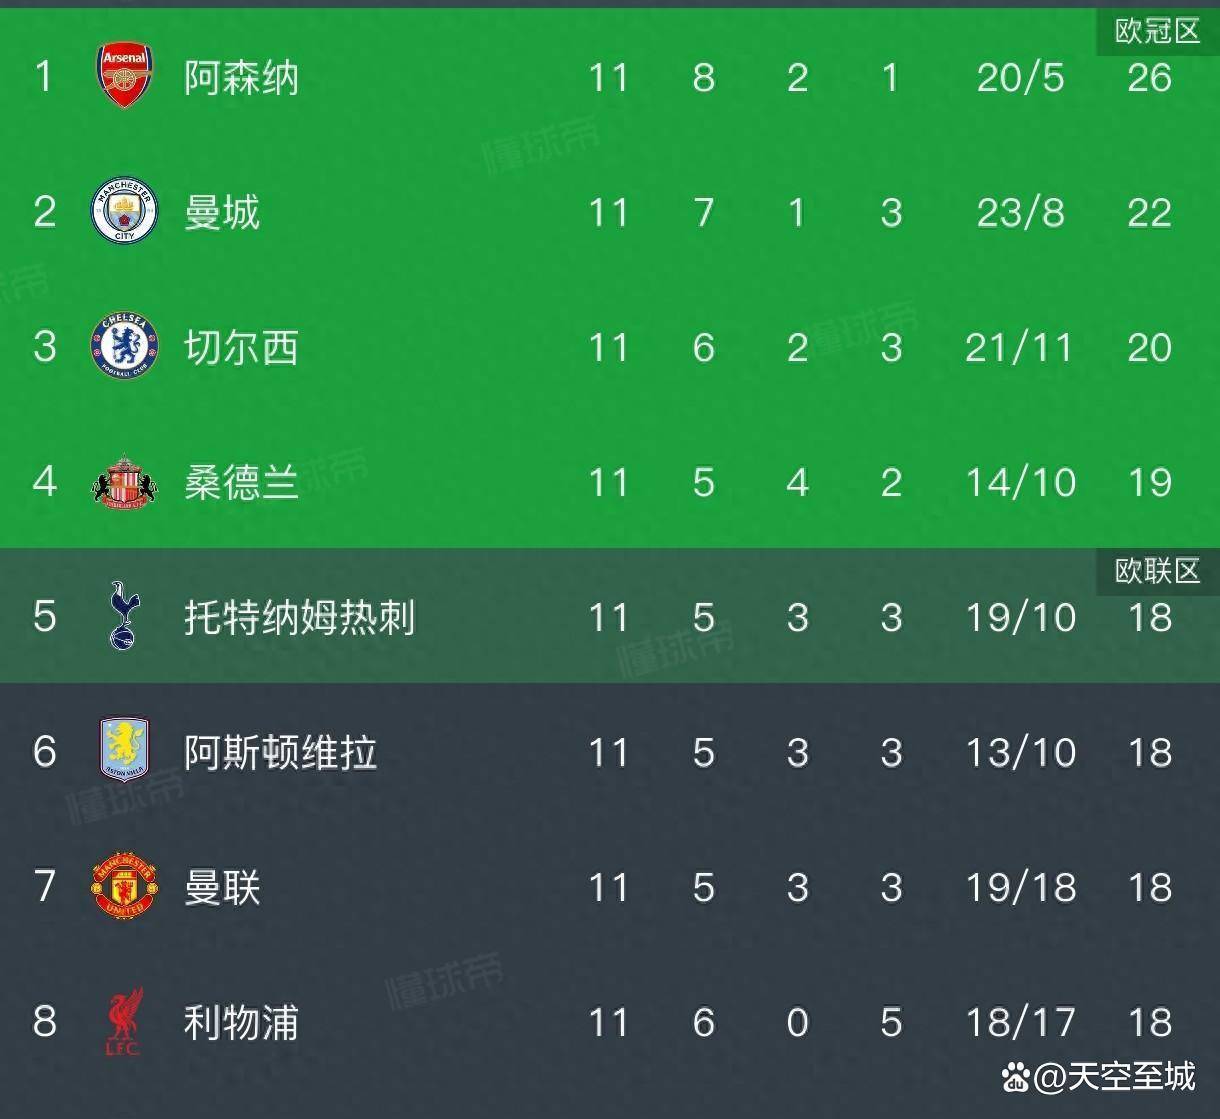Select the 桑德兰 team name
The height and width of the screenshot is (1119, 1220).
tap(241, 482)
